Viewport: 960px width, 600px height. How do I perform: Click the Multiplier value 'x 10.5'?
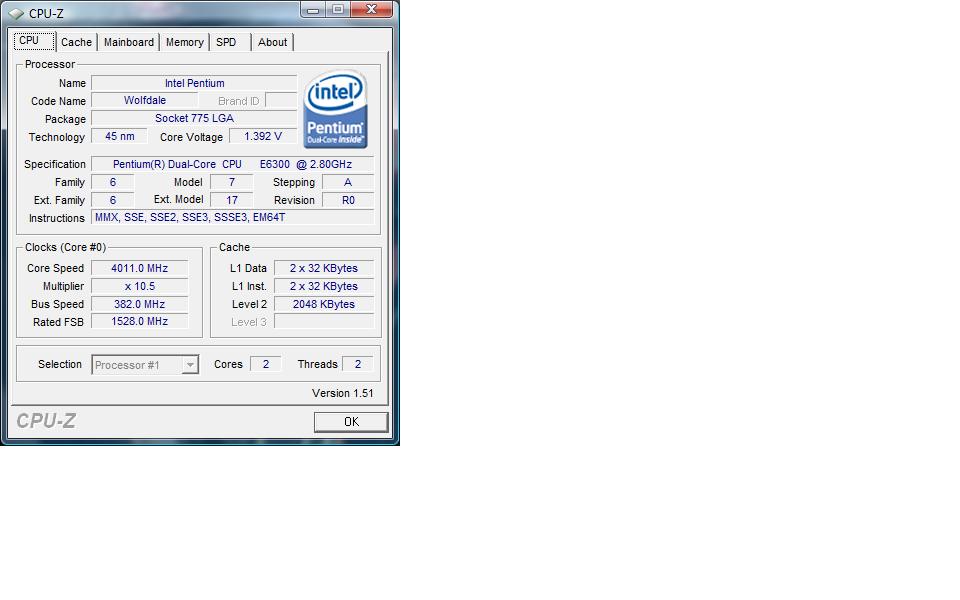tap(140, 286)
